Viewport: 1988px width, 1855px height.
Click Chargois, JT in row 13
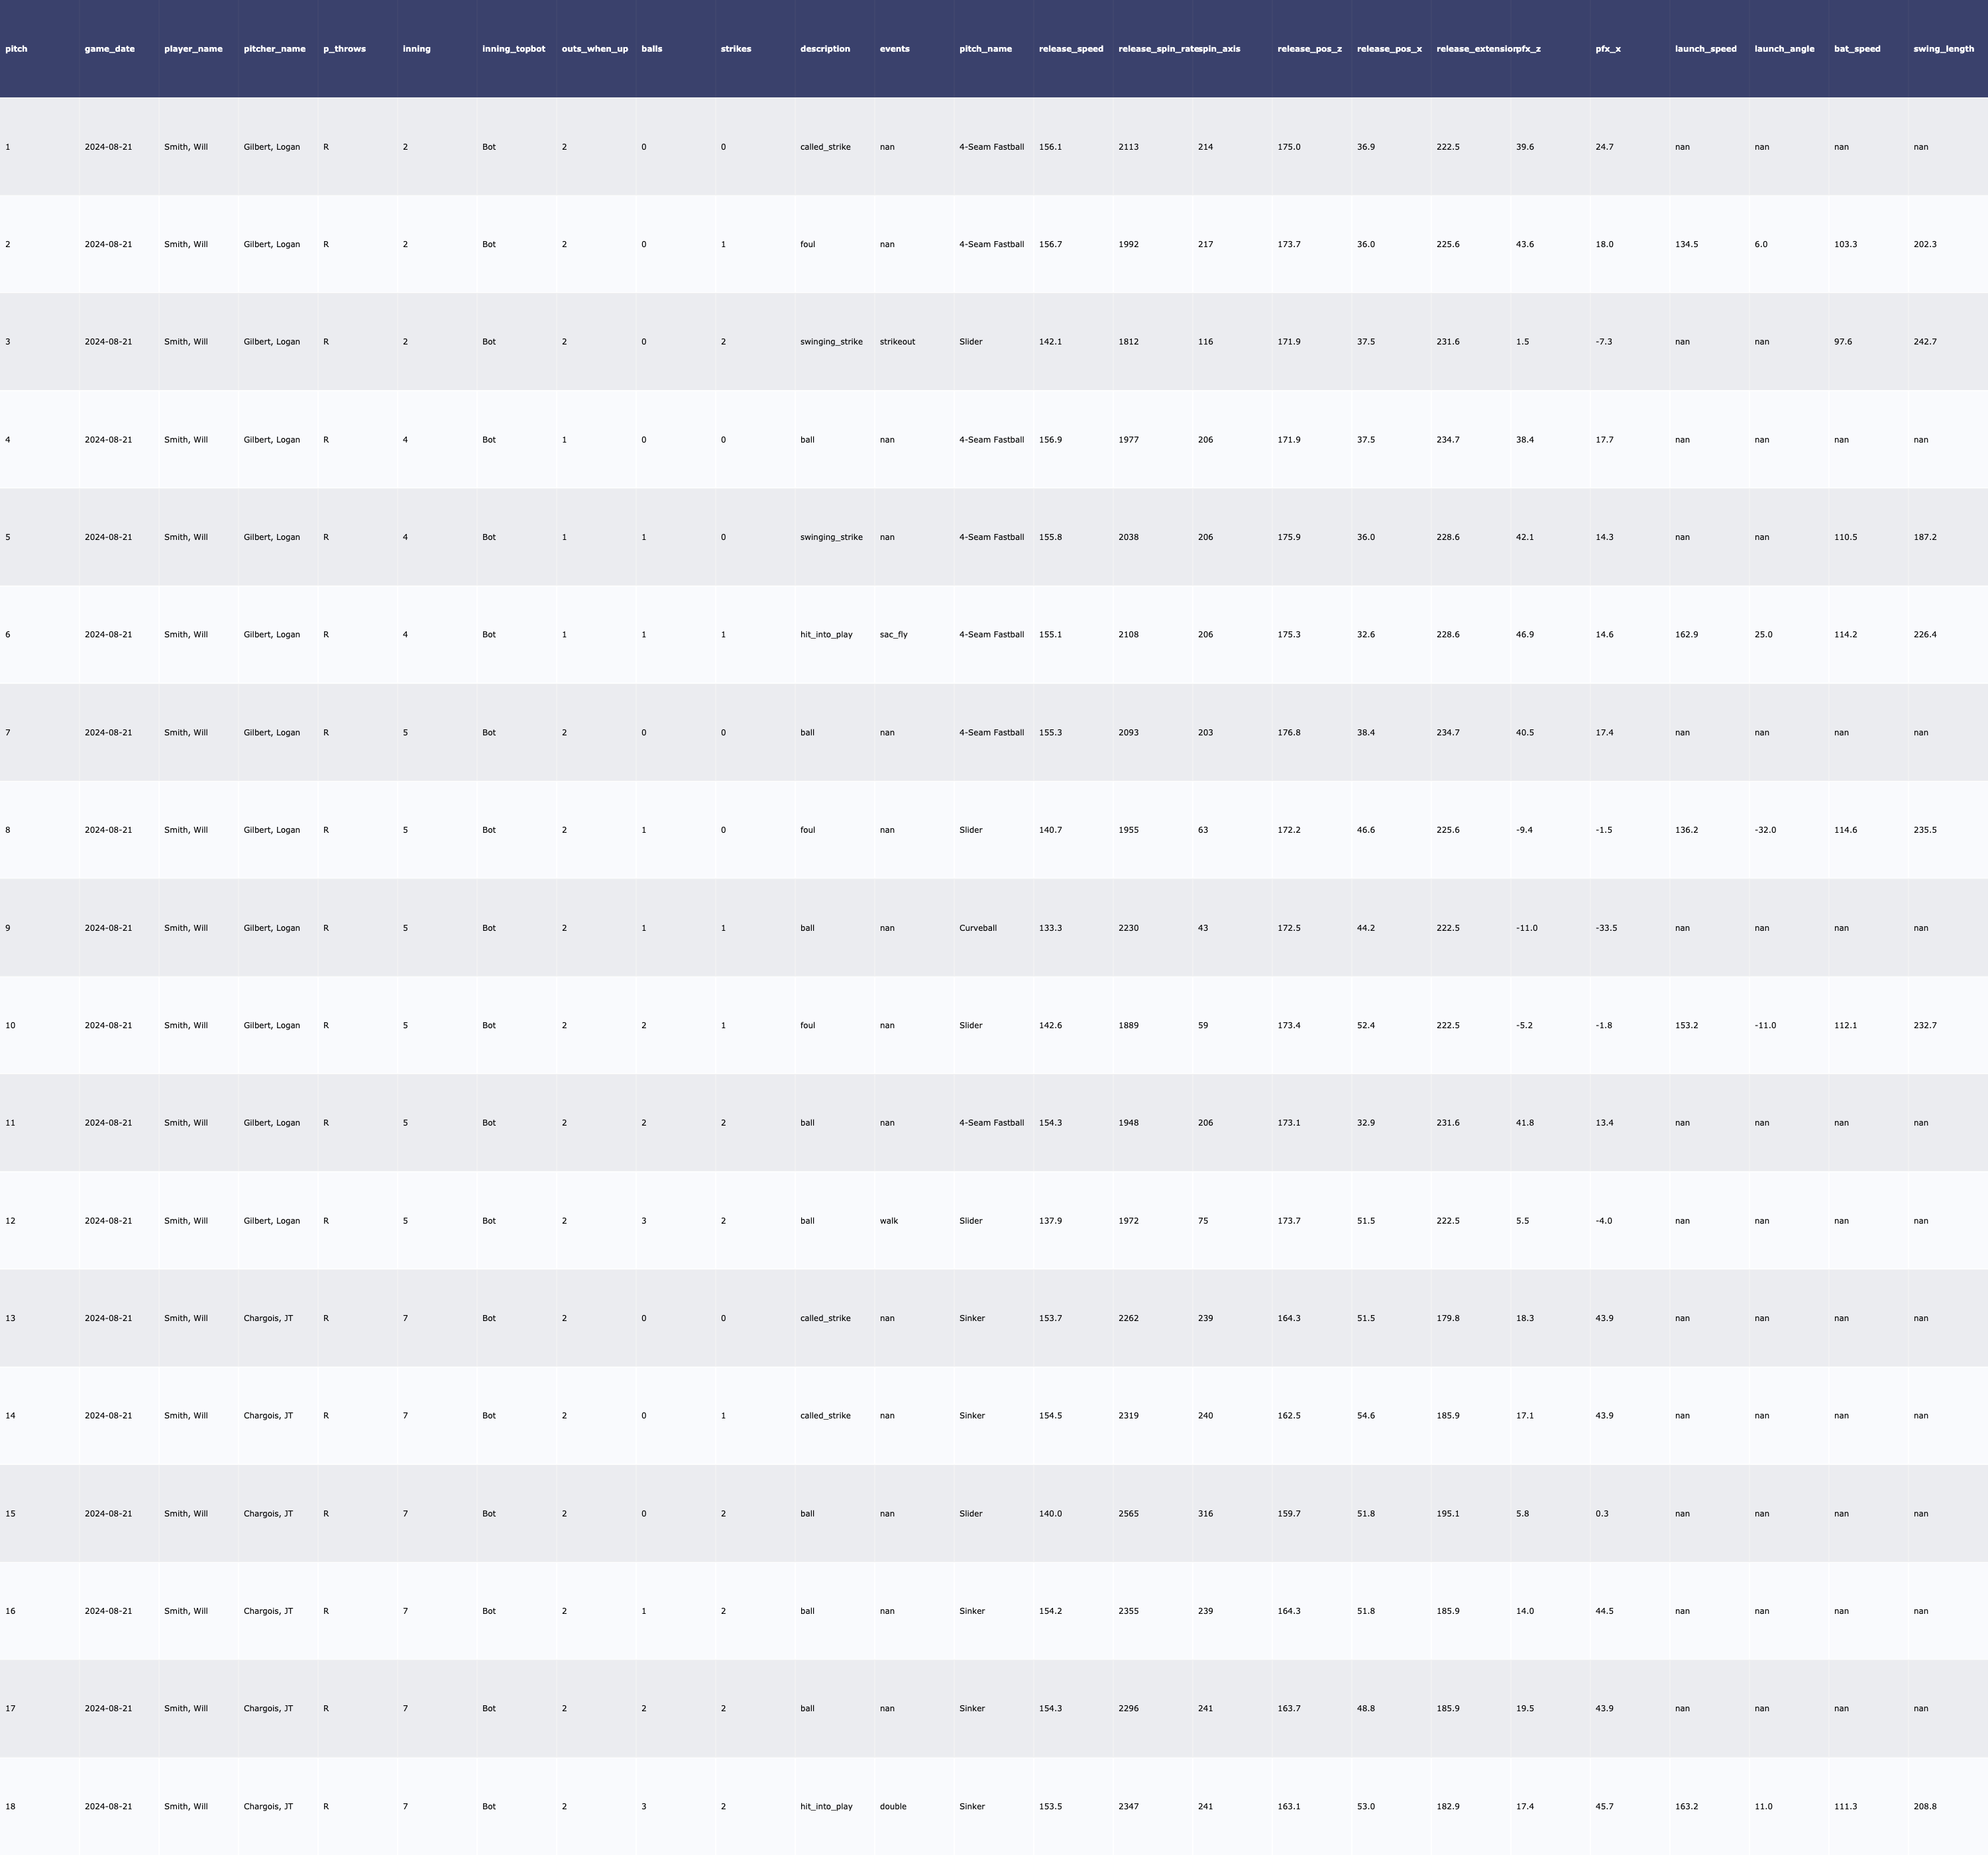tap(268, 1318)
